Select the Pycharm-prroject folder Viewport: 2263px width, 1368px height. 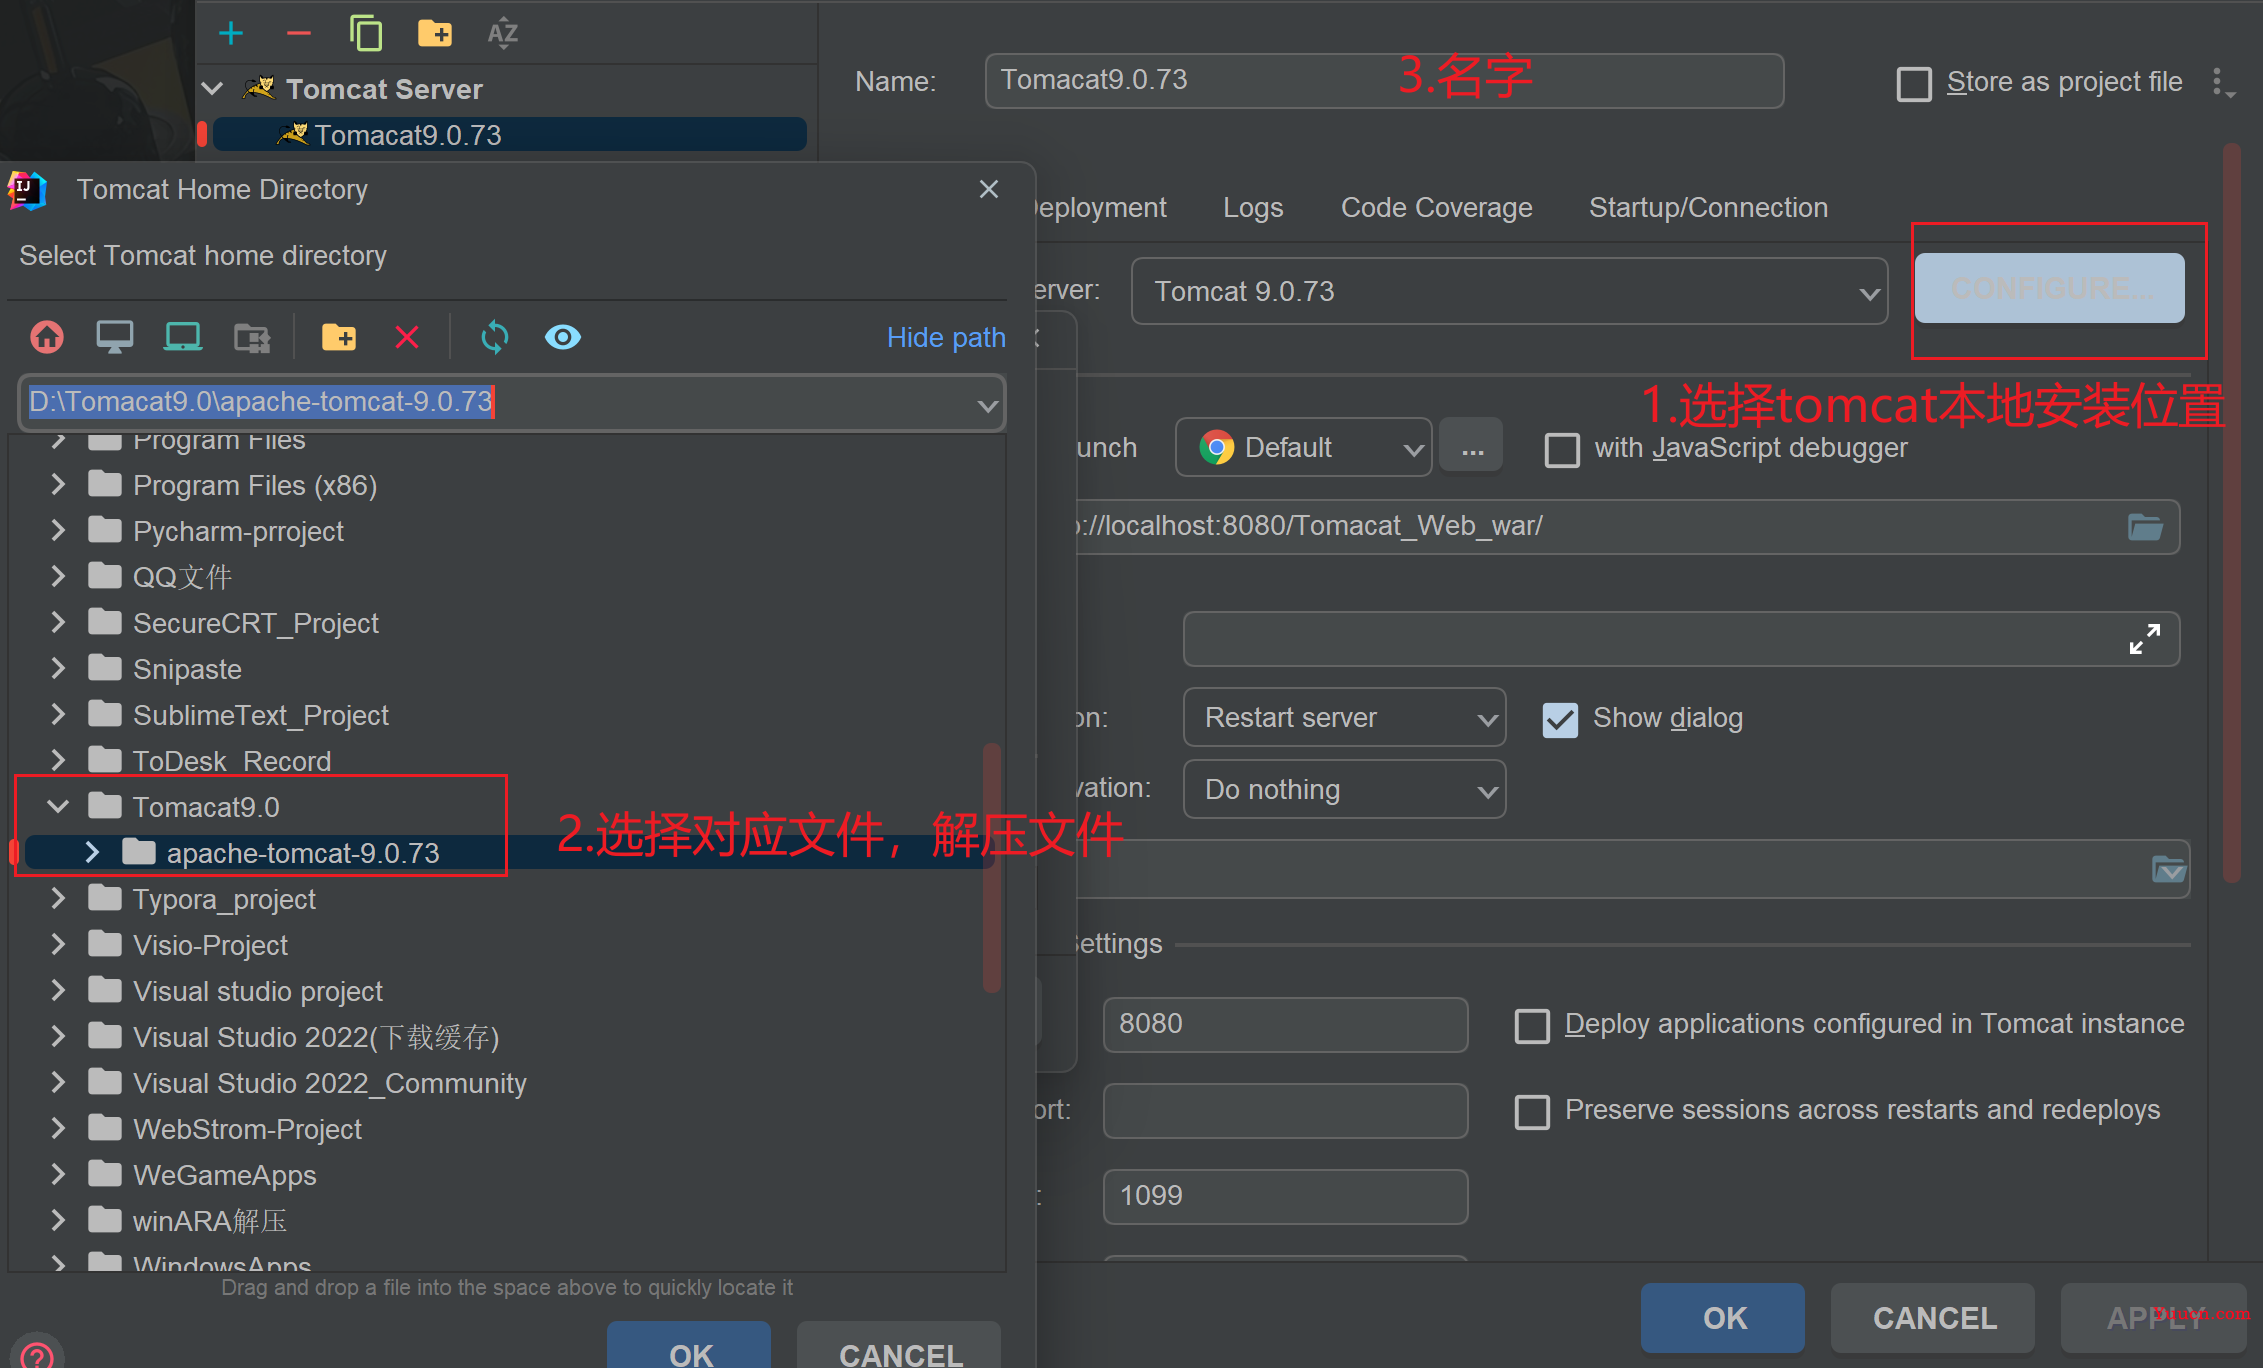238,531
